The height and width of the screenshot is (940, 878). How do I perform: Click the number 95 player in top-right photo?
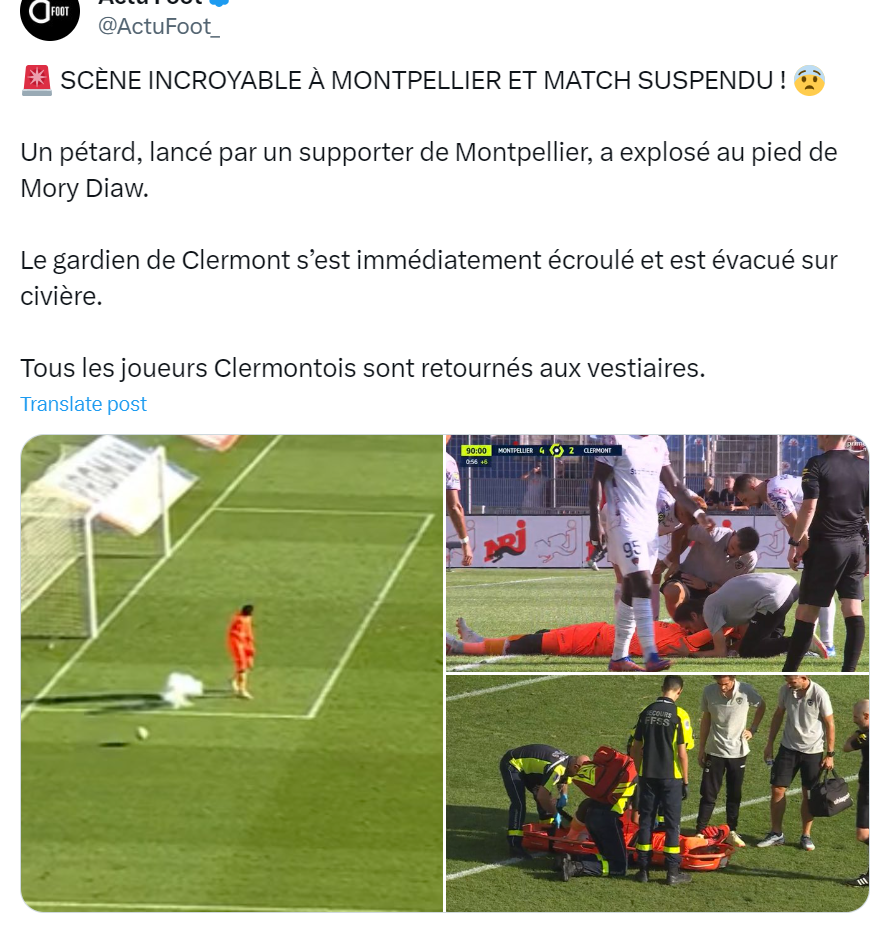(634, 549)
